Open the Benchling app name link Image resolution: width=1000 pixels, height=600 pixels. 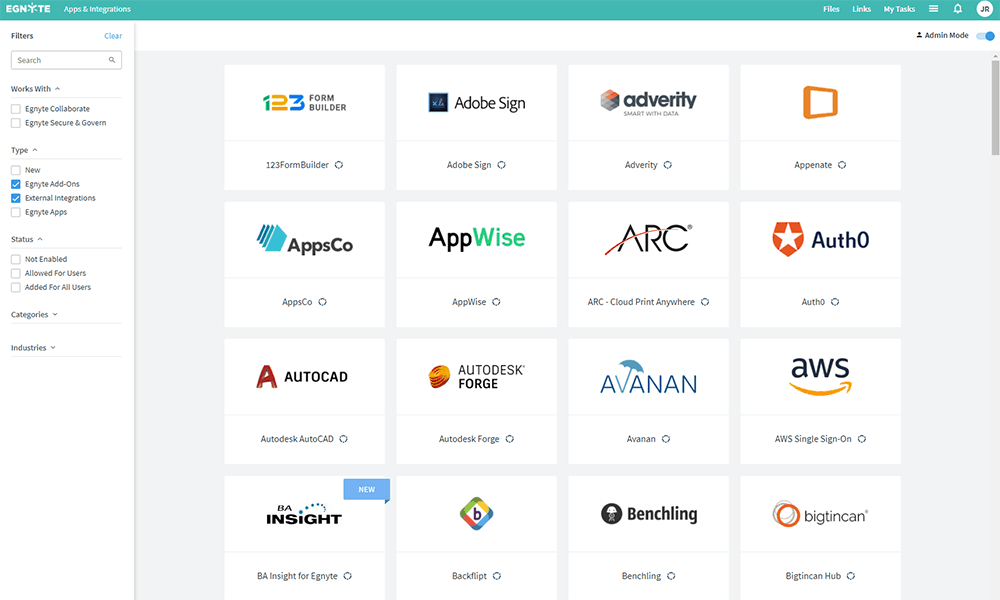pyautogui.click(x=641, y=576)
